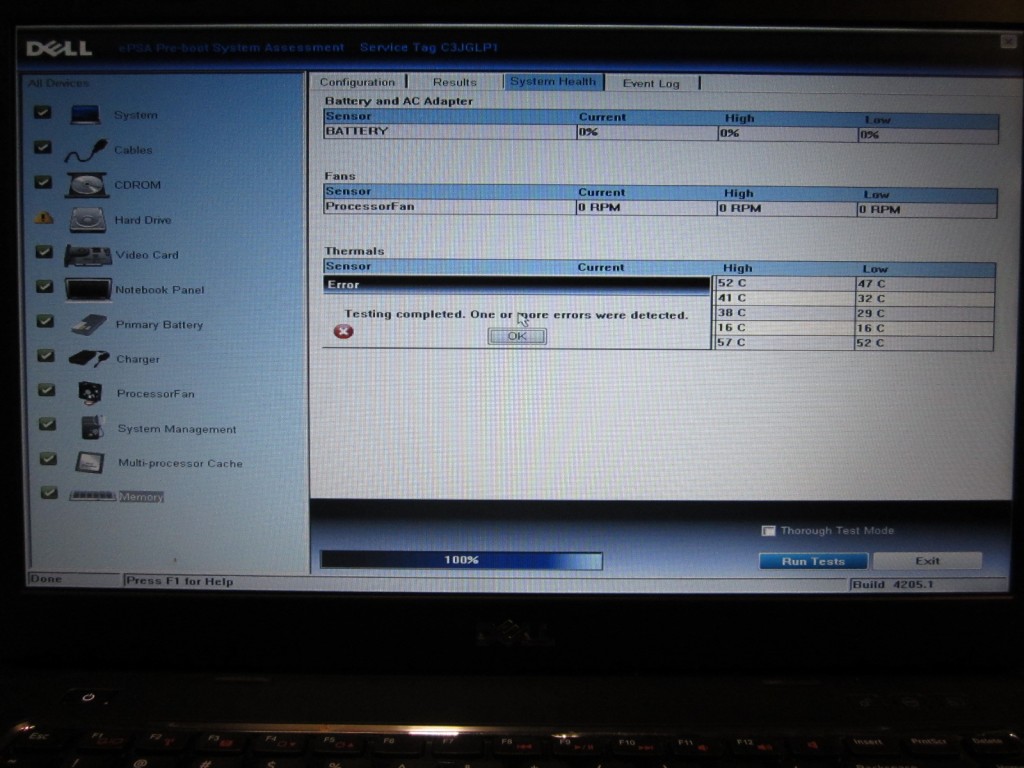Click the 100% progress bar
This screenshot has width=1024, height=768.
pyautogui.click(x=461, y=560)
